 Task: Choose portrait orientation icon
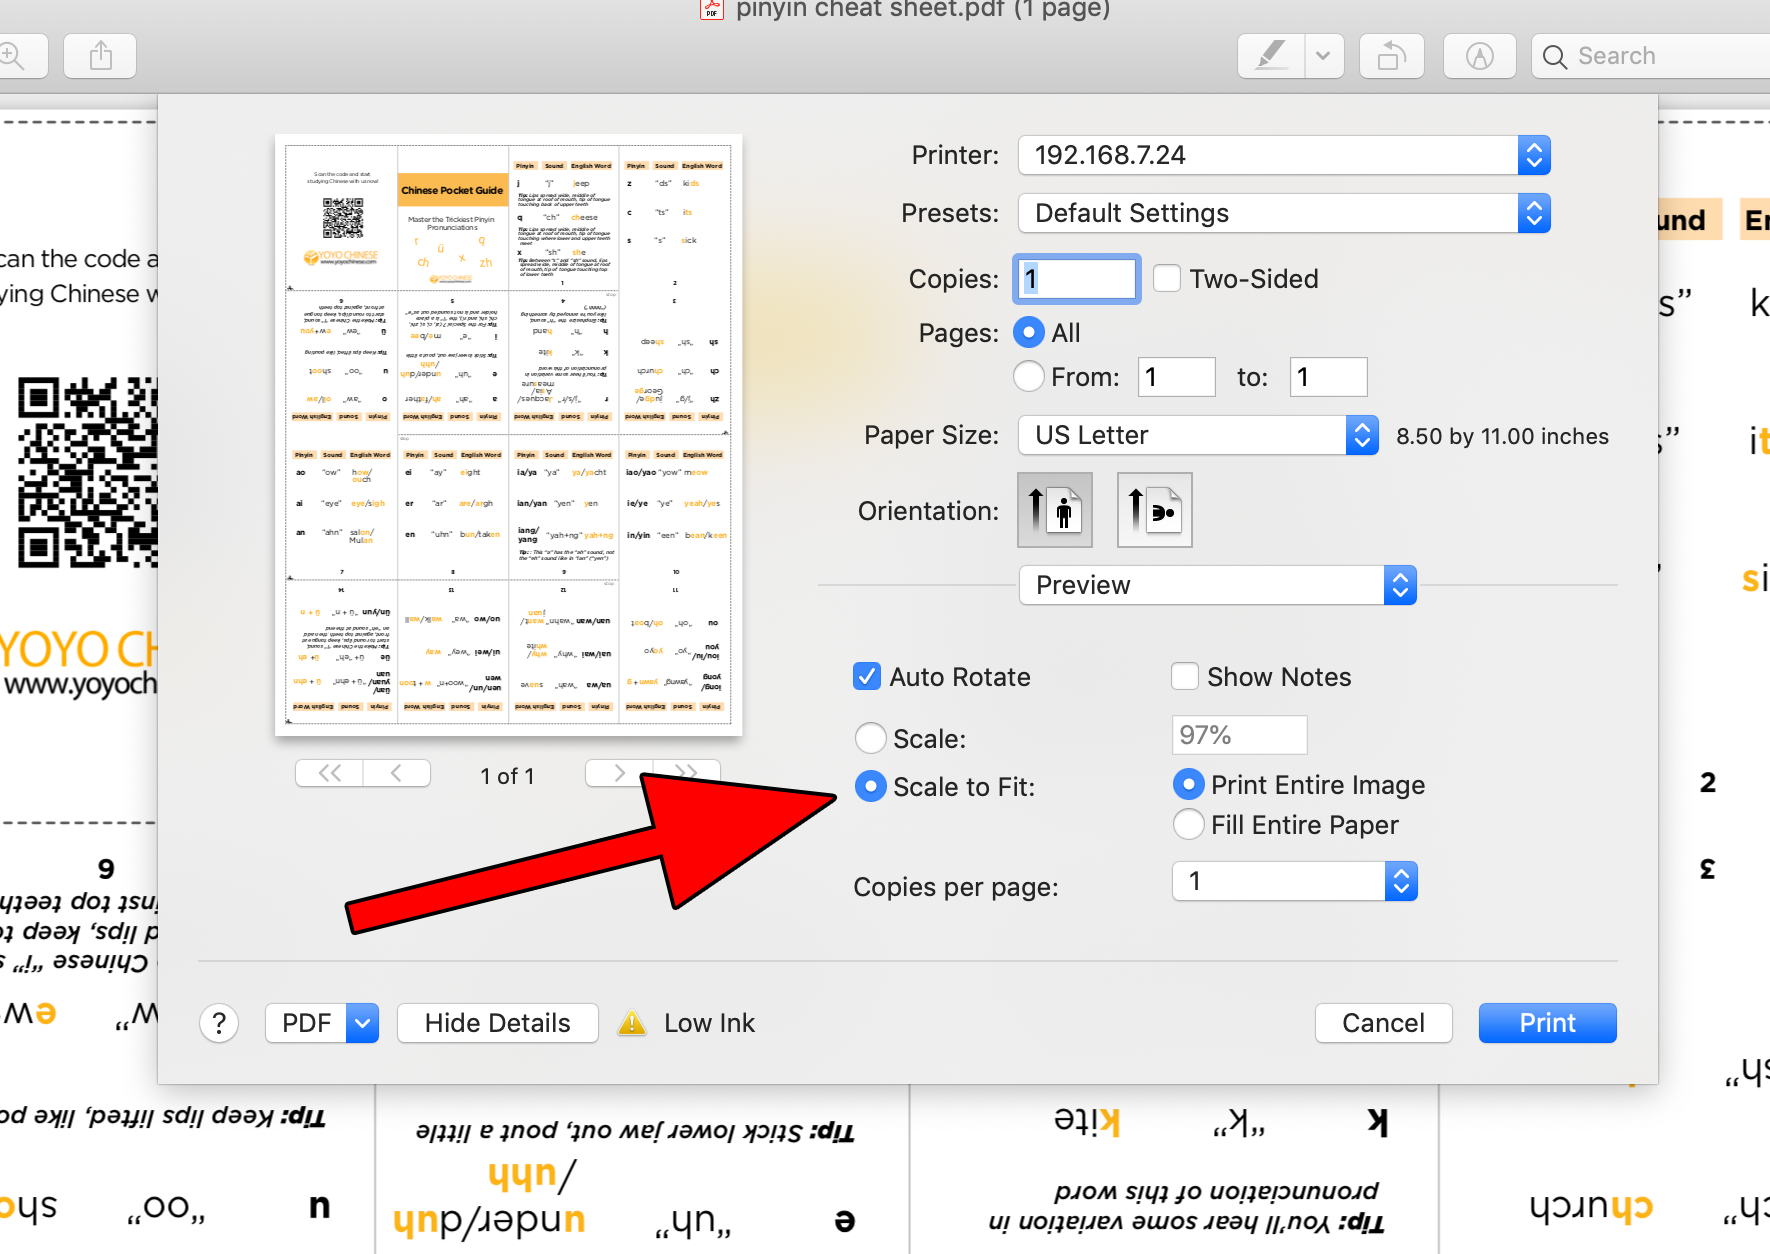tap(1054, 510)
